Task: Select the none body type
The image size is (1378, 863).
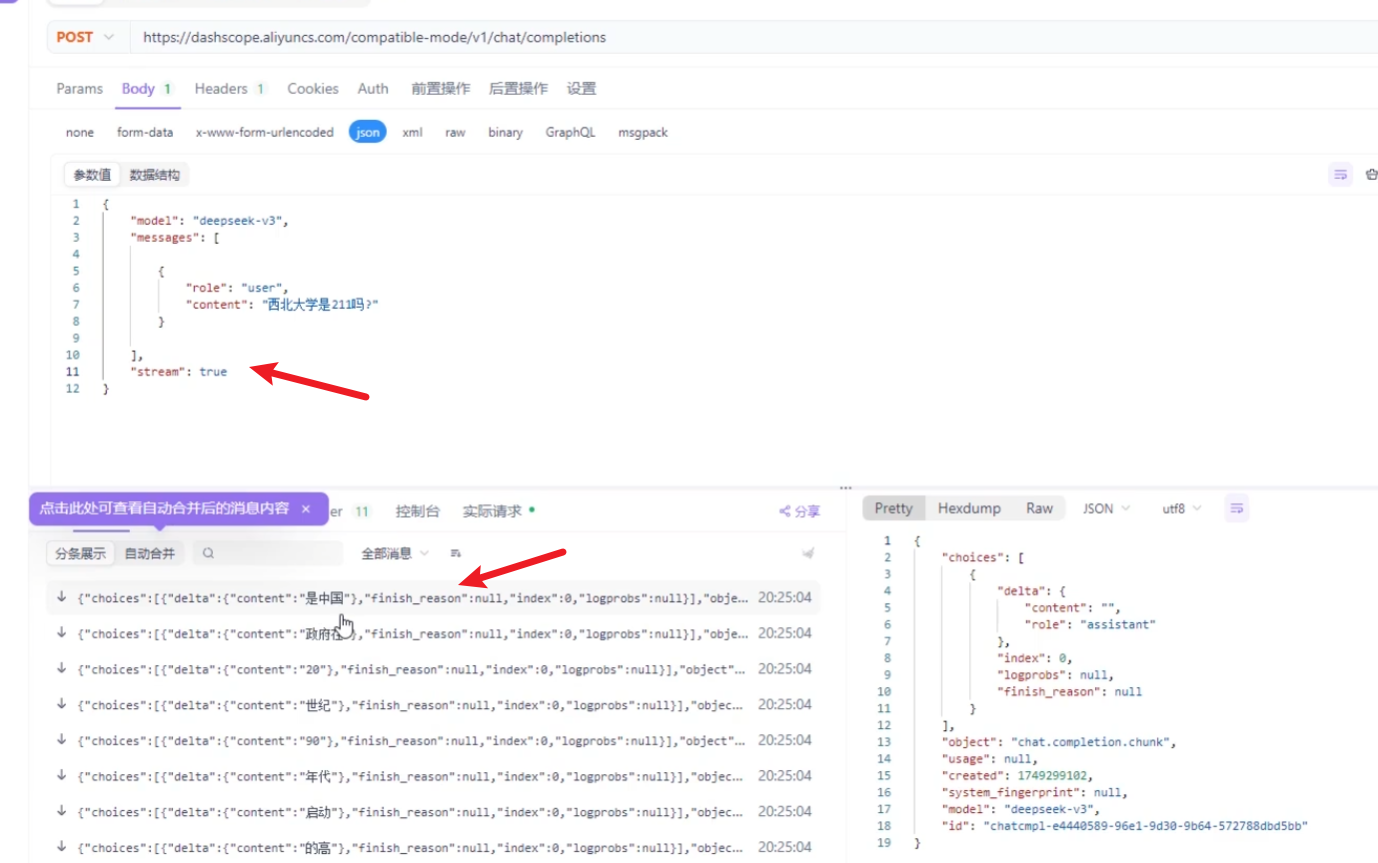Action: pyautogui.click(x=80, y=132)
